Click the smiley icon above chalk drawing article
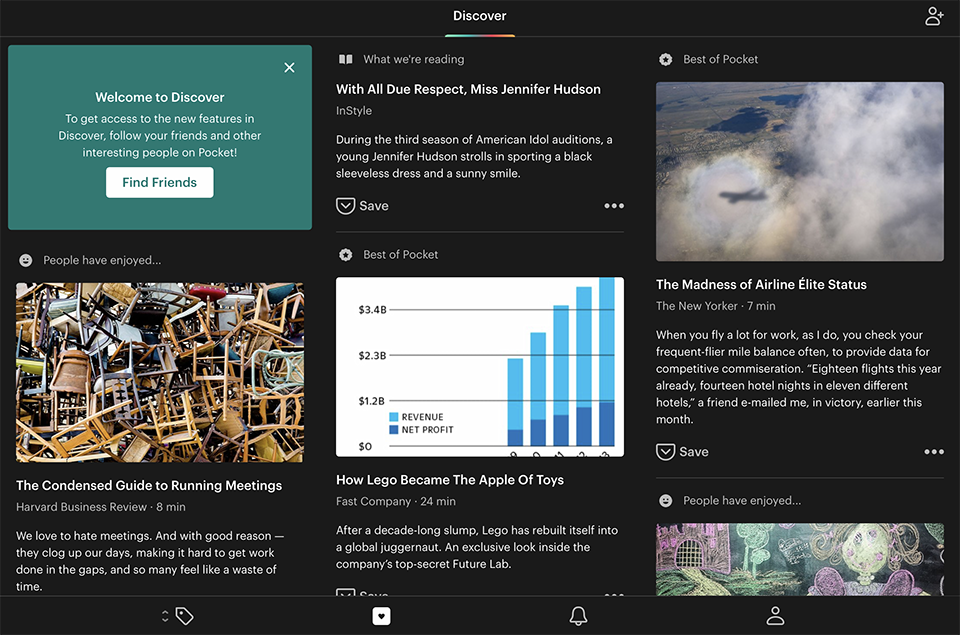The image size is (960, 635). (666, 501)
